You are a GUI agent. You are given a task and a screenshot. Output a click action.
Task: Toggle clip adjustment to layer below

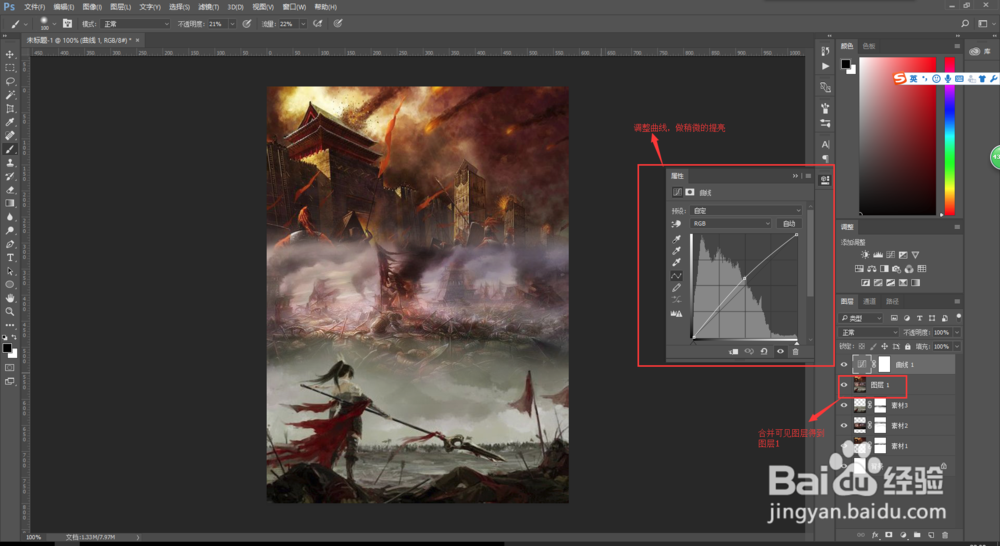(x=733, y=351)
